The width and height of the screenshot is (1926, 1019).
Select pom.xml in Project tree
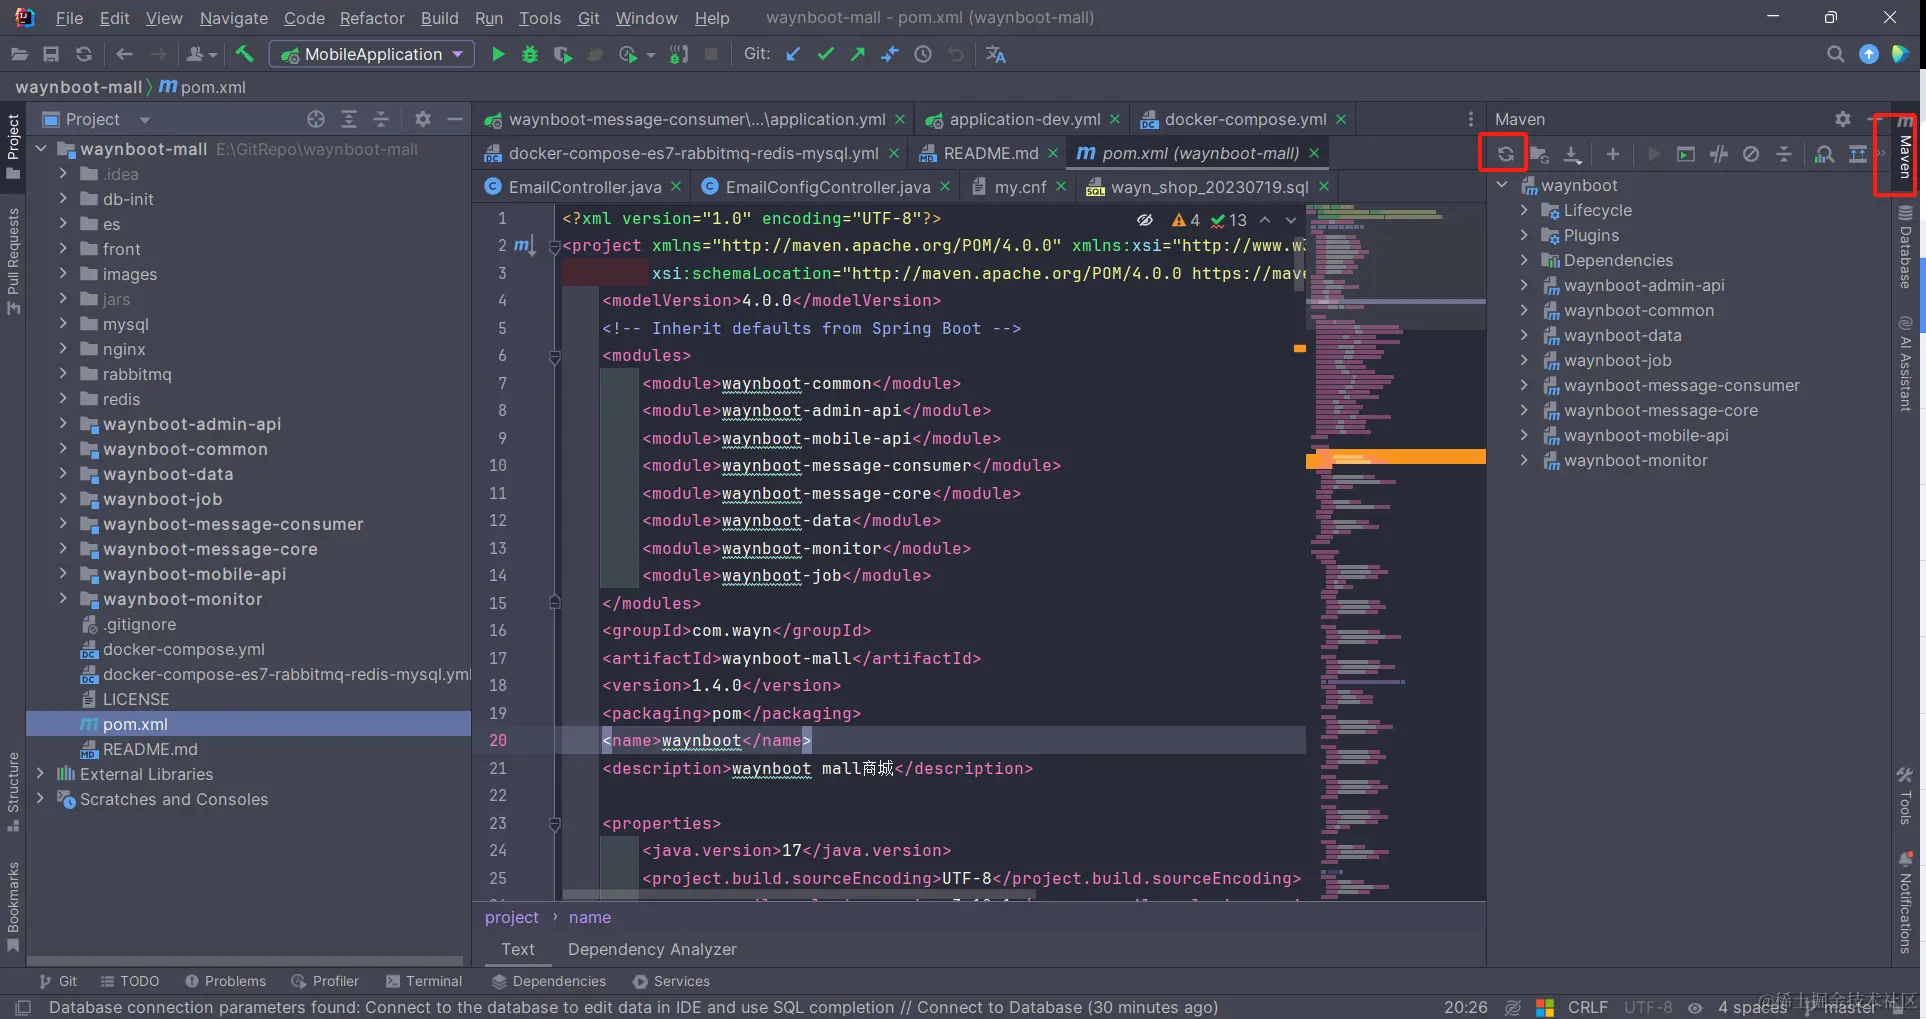[x=248, y=724]
